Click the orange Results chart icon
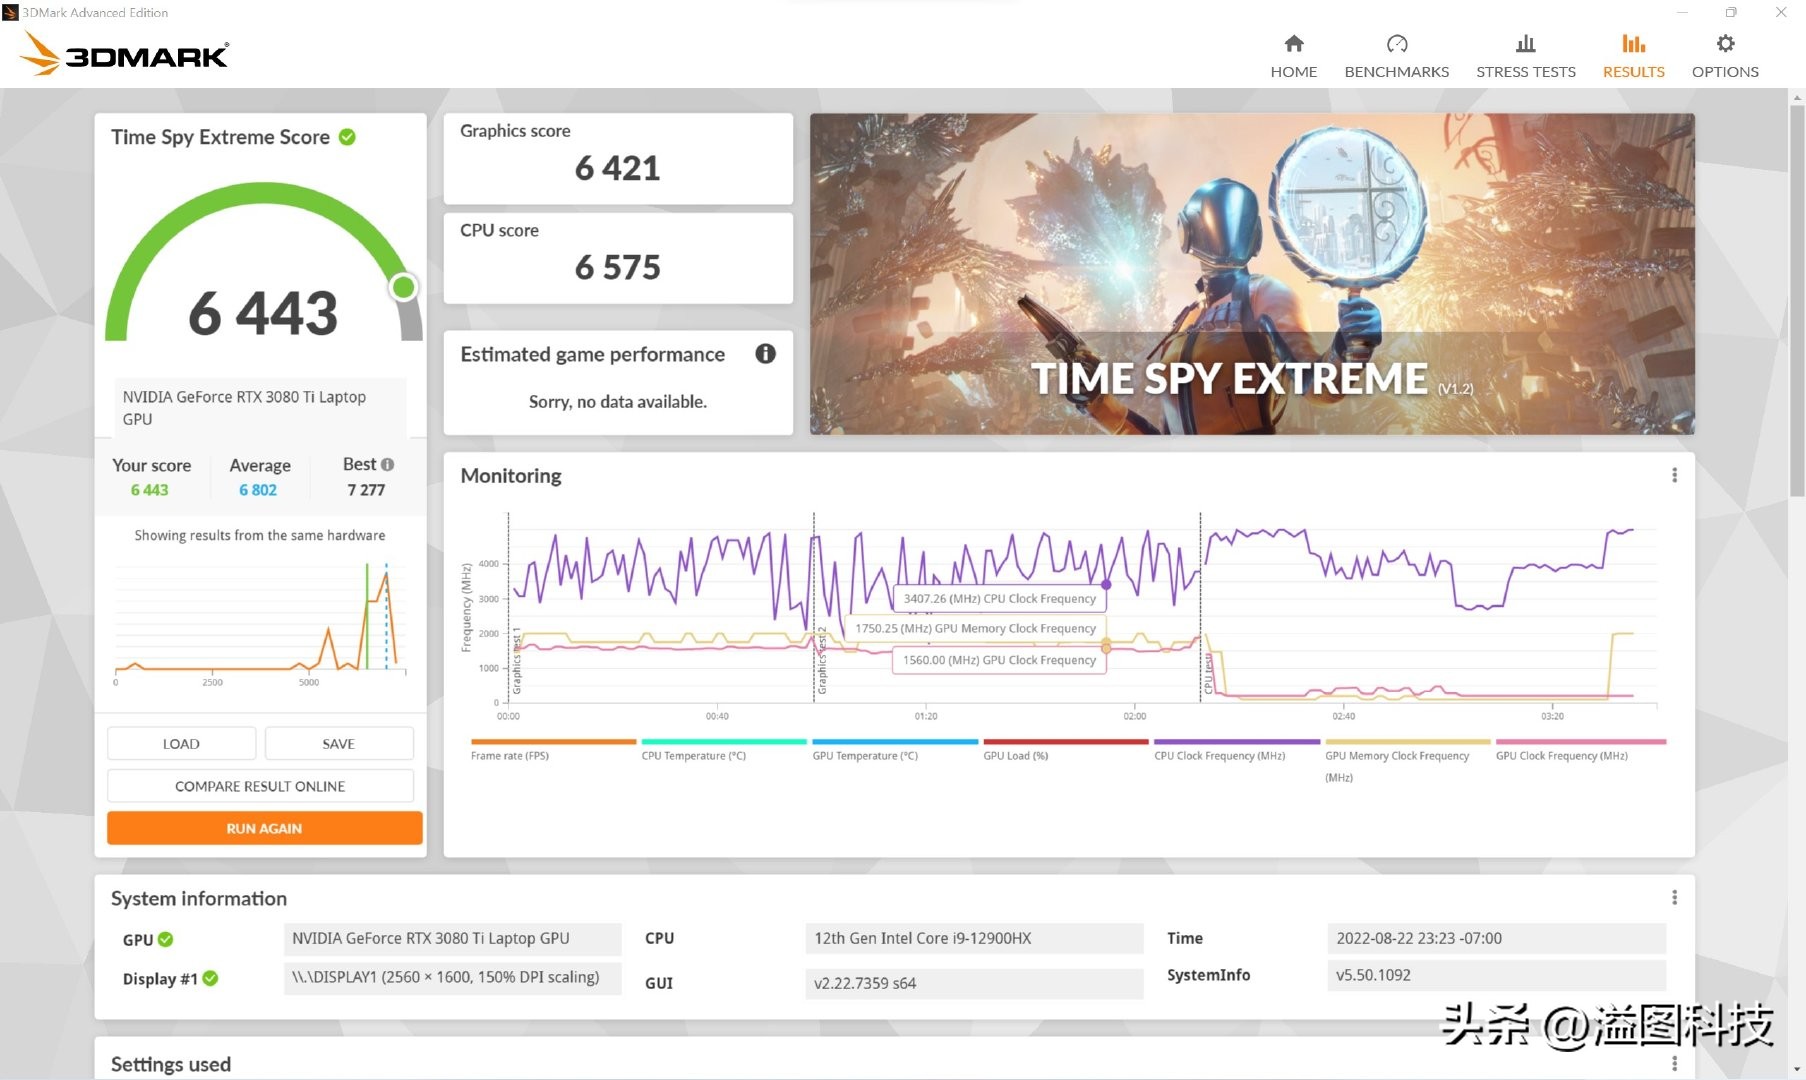 pyautogui.click(x=1633, y=44)
